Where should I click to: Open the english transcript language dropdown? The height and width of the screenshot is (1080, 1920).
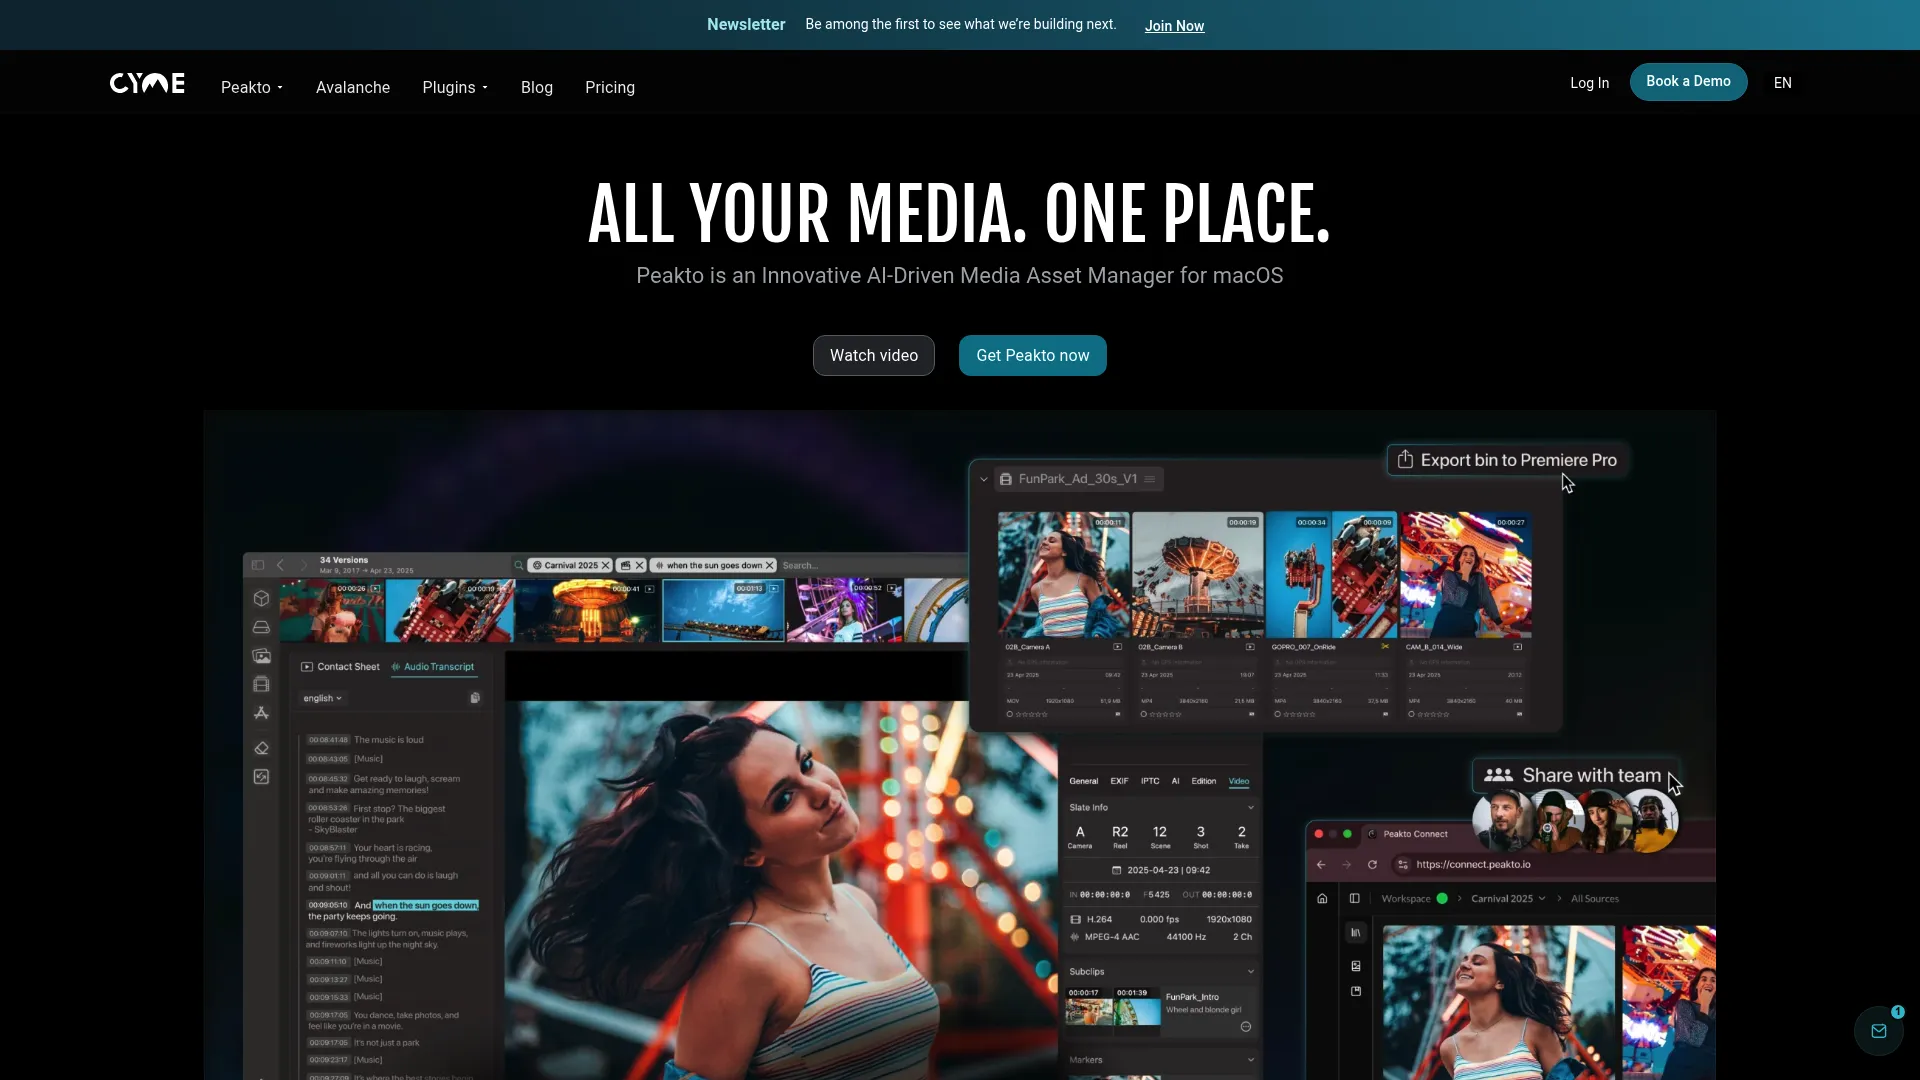(x=323, y=698)
